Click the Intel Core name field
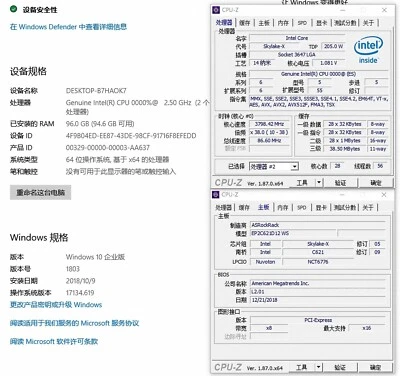The image size is (400, 376). 297,38
